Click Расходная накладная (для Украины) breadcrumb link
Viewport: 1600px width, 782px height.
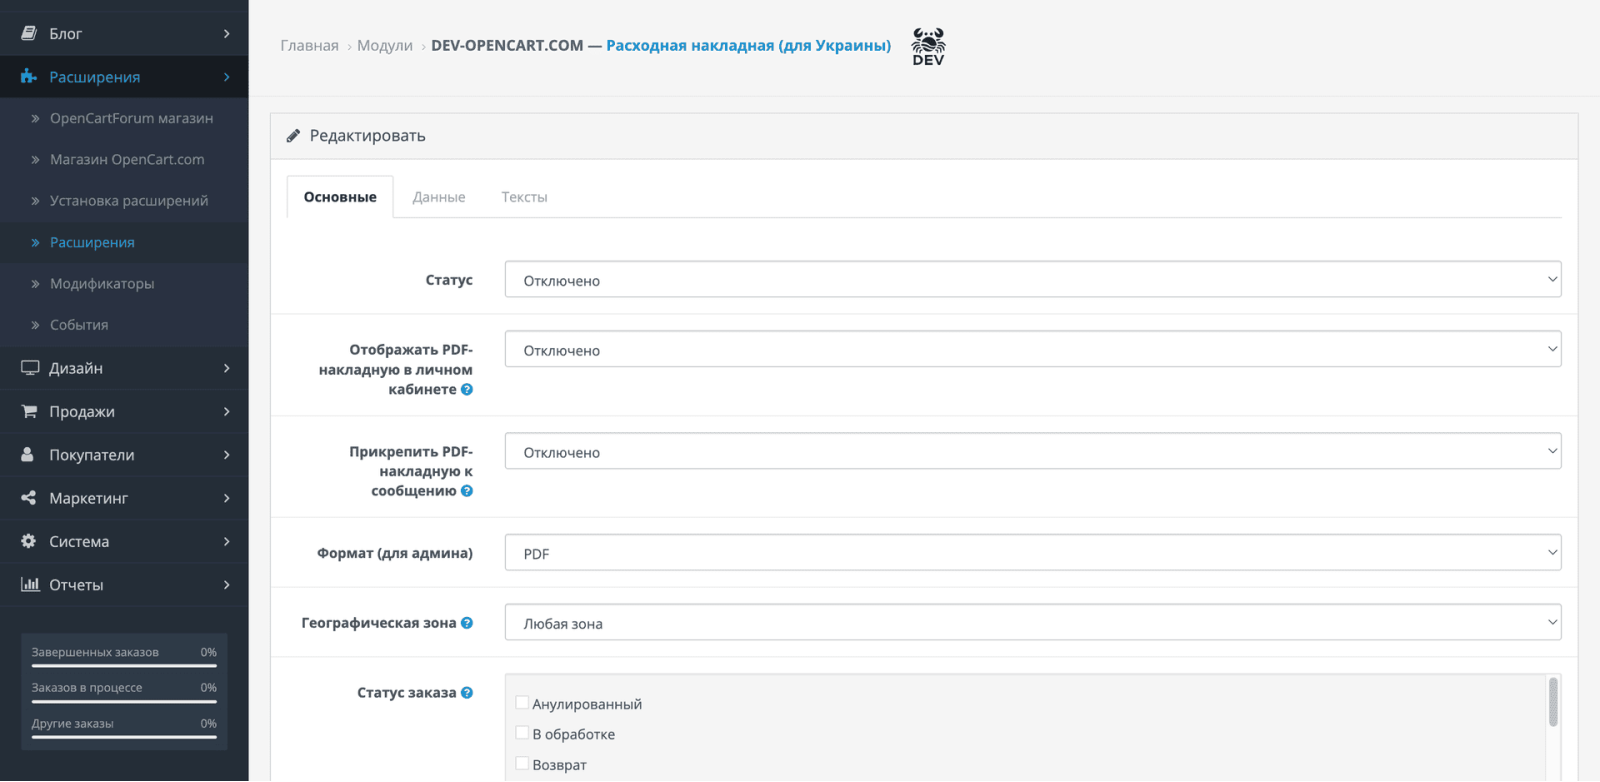(x=748, y=45)
